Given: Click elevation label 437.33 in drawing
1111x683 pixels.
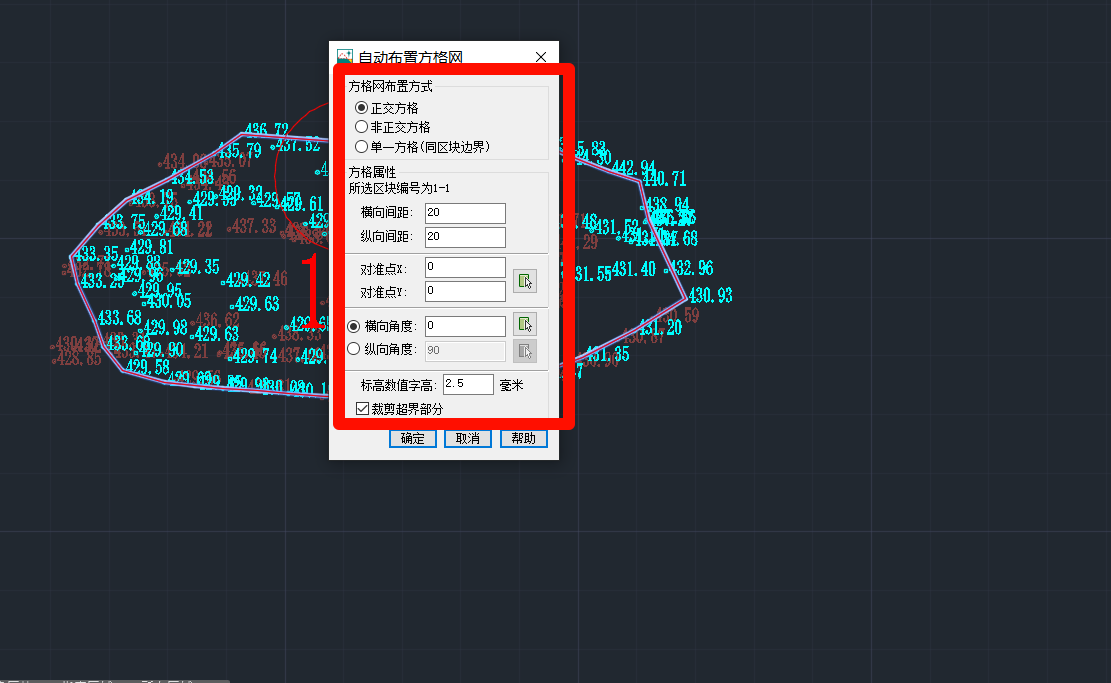Looking at the screenshot, I should [x=253, y=227].
